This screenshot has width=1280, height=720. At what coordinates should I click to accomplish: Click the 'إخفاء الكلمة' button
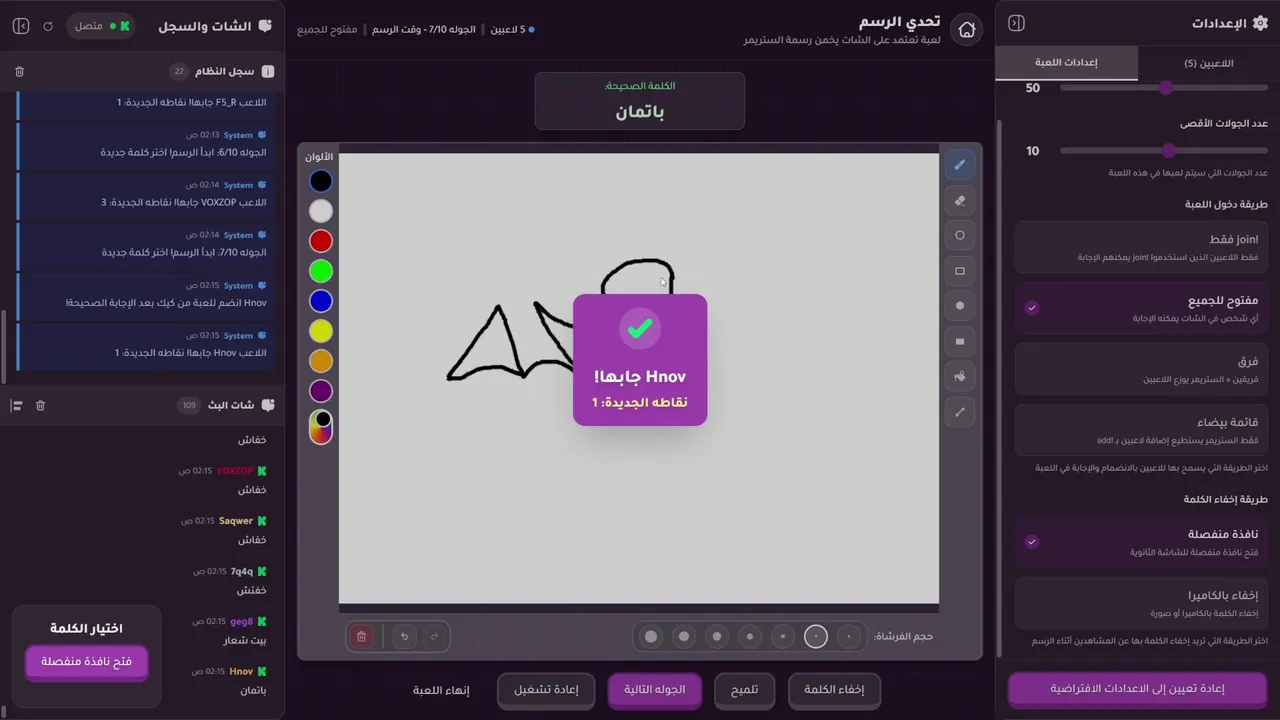click(x=834, y=690)
